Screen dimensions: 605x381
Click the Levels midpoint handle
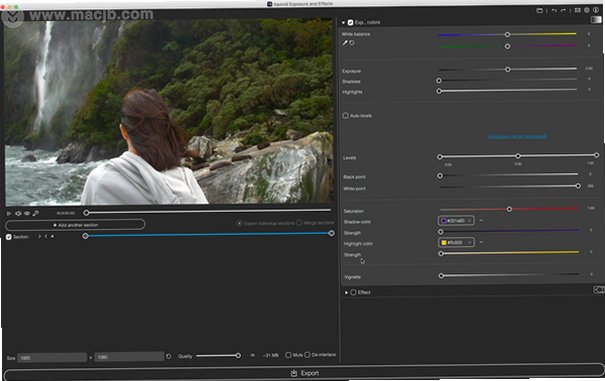point(518,156)
